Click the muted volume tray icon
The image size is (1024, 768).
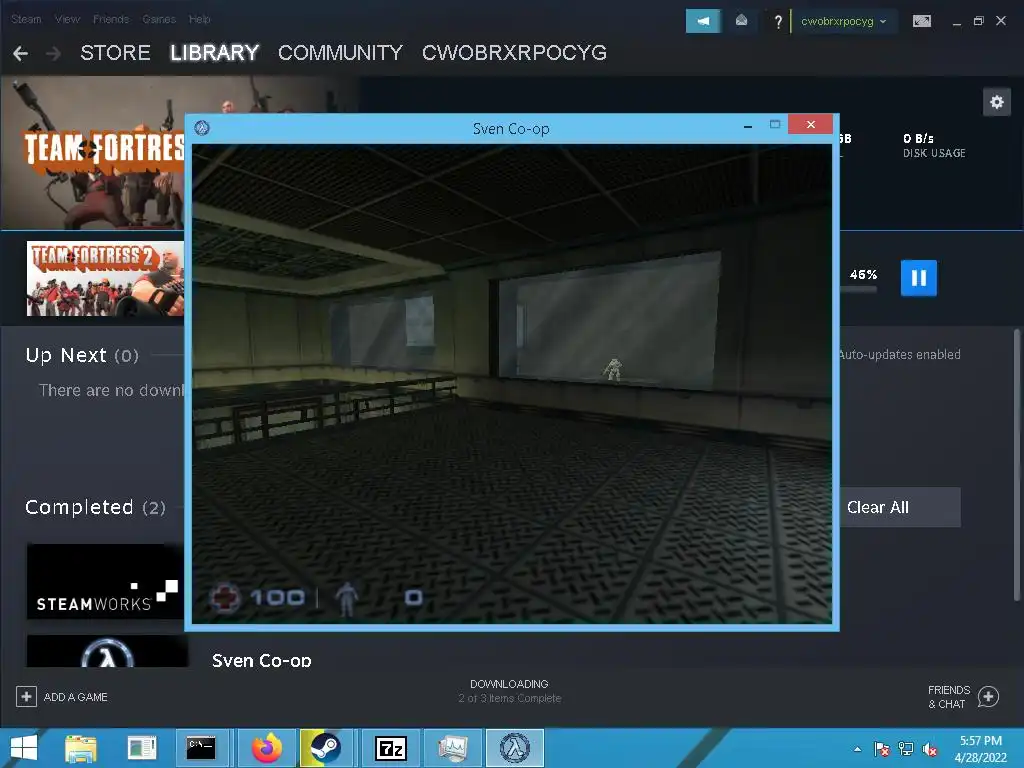click(930, 749)
